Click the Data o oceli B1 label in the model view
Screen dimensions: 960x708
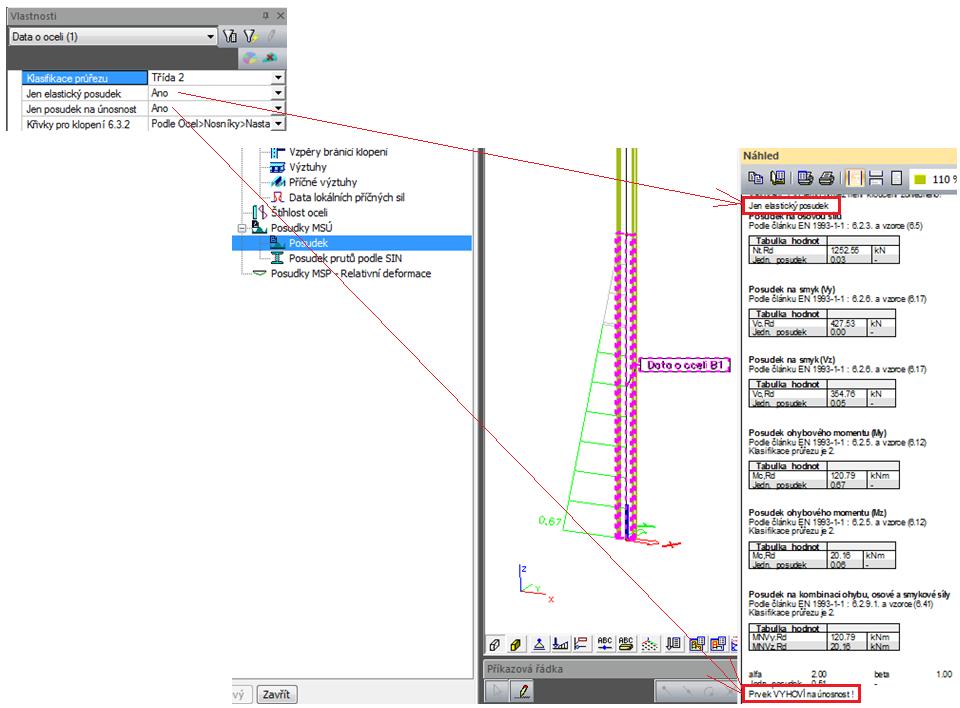tap(685, 365)
